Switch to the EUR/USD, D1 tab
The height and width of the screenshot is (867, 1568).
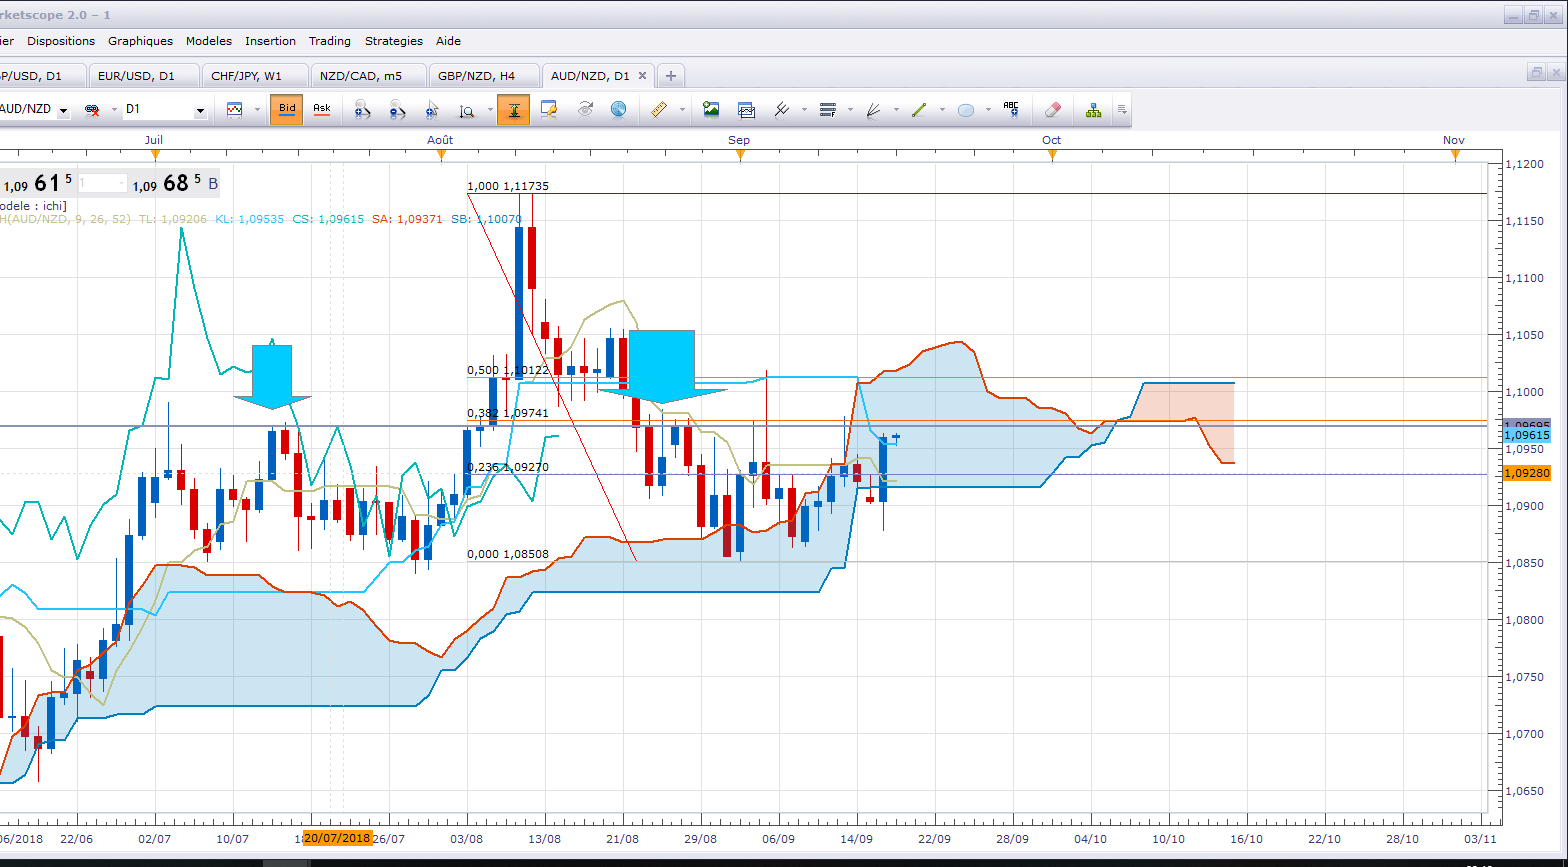(142, 76)
